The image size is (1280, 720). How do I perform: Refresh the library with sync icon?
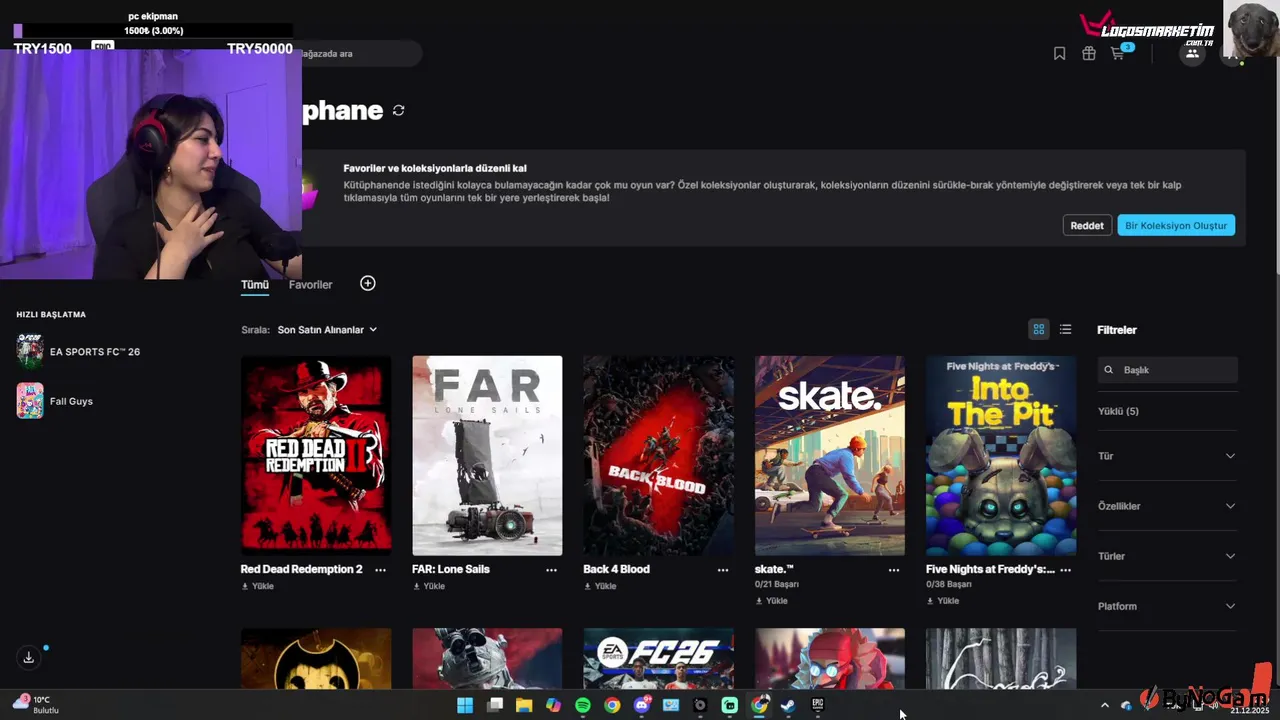[x=398, y=111]
